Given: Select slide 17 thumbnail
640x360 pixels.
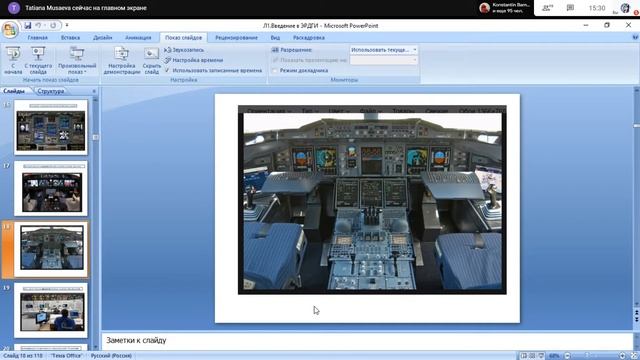Looking at the screenshot, I should point(51,188).
